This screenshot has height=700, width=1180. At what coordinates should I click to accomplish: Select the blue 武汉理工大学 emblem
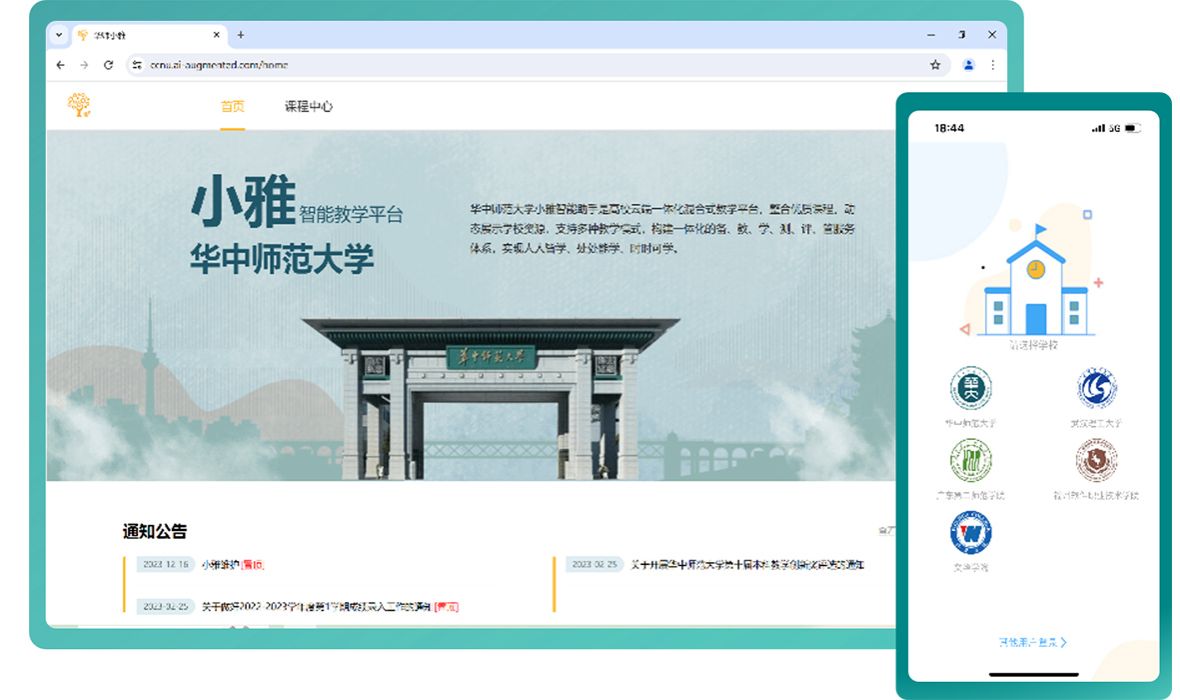point(1096,388)
